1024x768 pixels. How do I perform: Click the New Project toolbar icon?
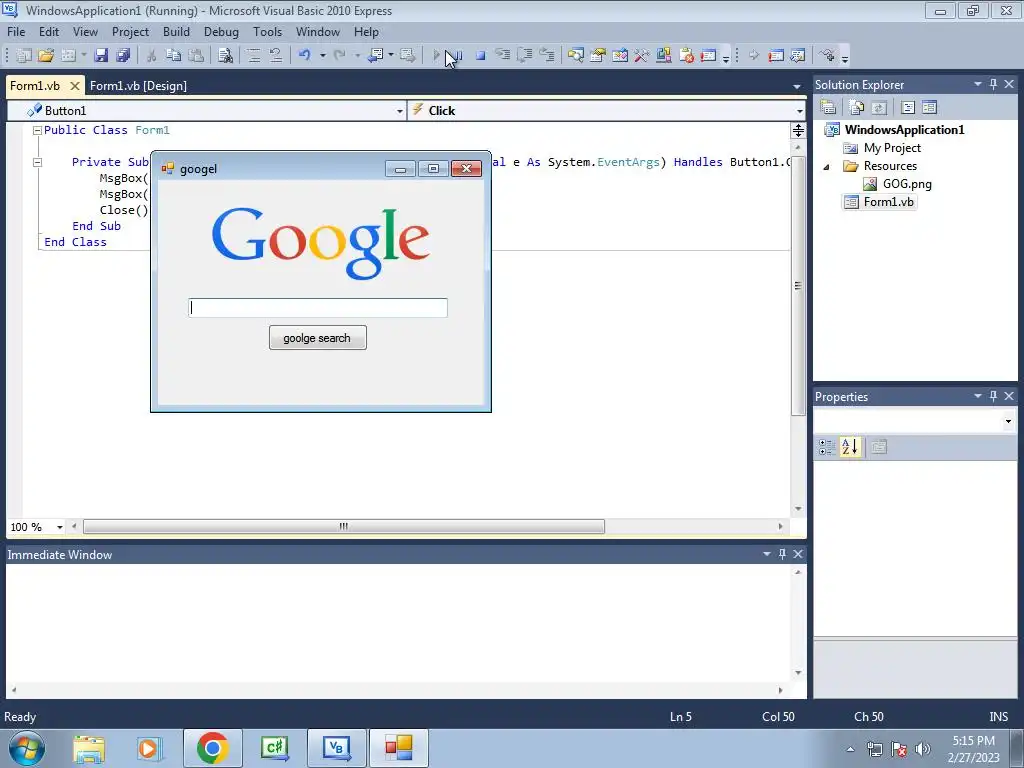(x=24, y=56)
